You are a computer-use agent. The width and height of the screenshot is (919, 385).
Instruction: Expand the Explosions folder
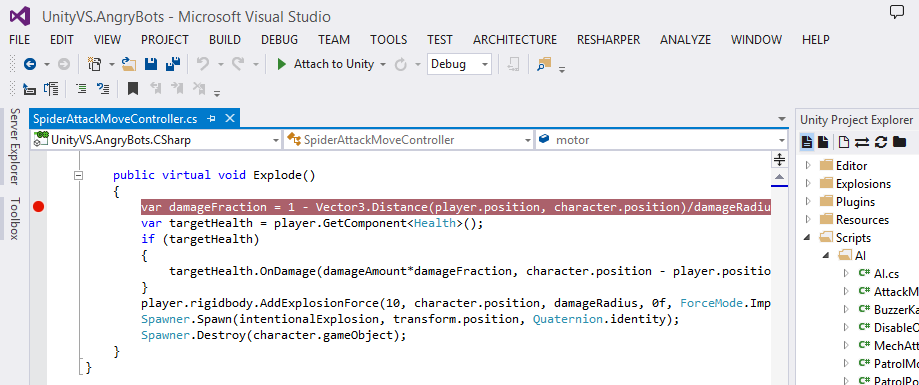coord(809,183)
